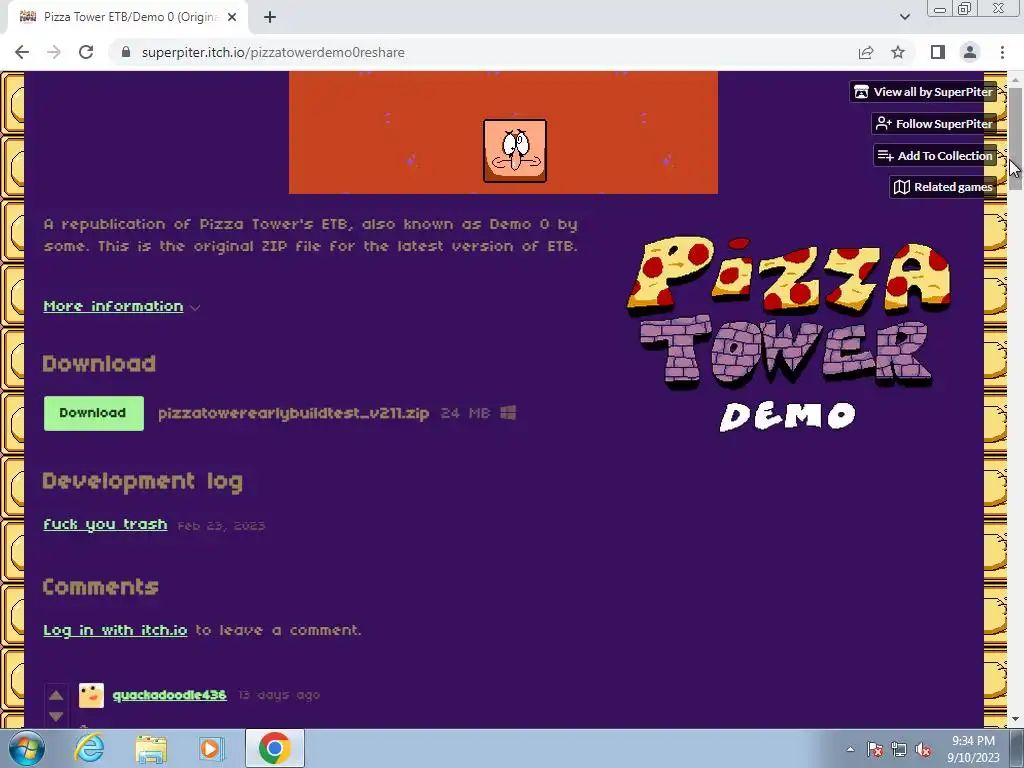Viewport: 1024px width, 768px height.
Task: Add game to collection
Action: click(x=935, y=155)
